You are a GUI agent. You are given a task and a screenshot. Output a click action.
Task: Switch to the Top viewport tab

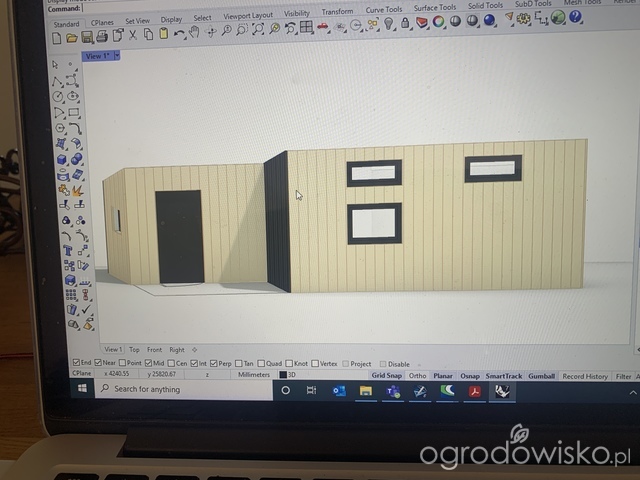pos(134,350)
